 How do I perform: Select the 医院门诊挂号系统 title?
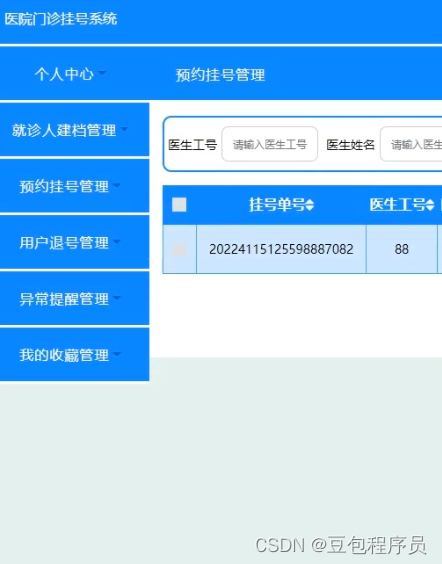coord(61,19)
